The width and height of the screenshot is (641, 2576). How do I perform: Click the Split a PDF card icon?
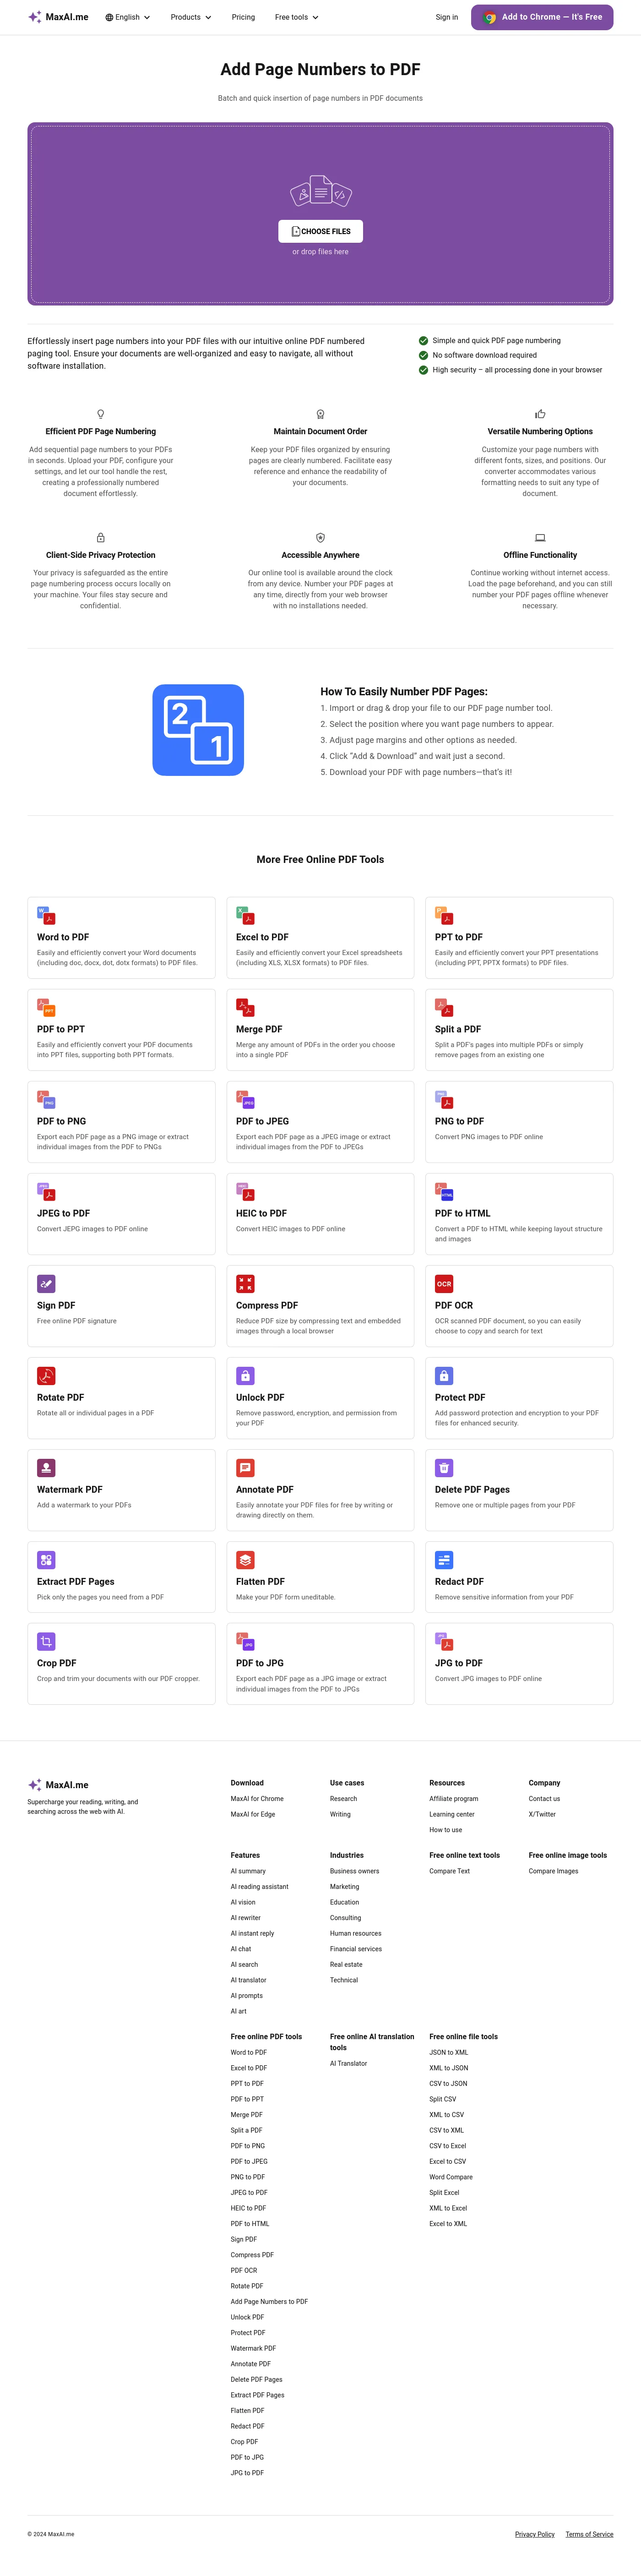point(444,1007)
